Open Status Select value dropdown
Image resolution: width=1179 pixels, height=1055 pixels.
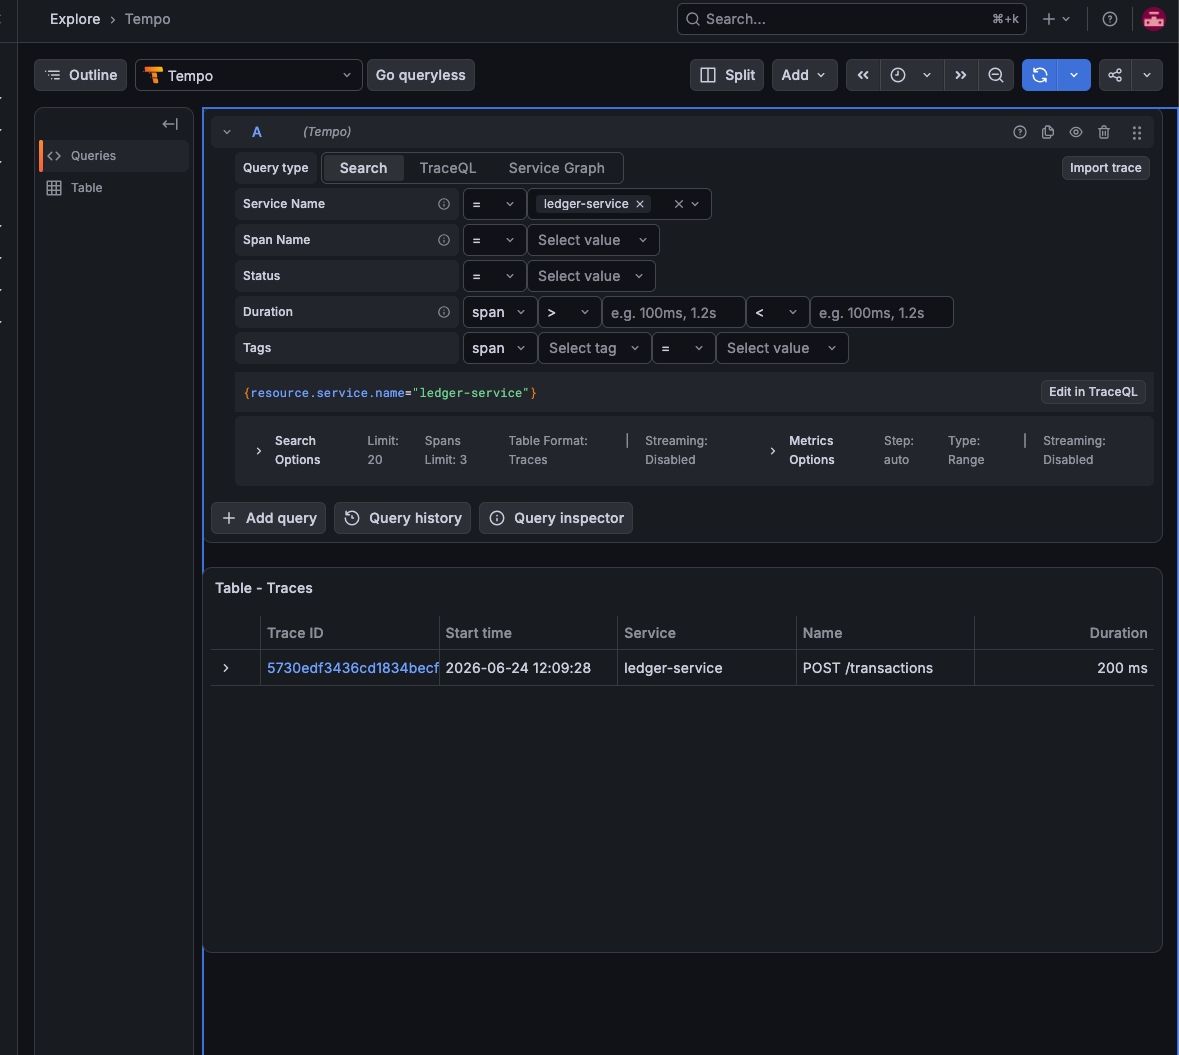point(591,276)
